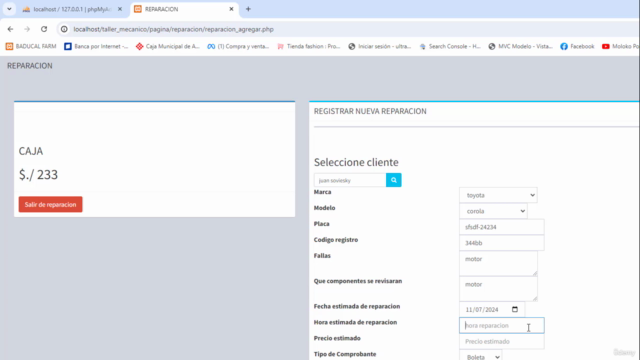Open tab search chevron at top left
640x360 pixels.
tap(9, 9)
